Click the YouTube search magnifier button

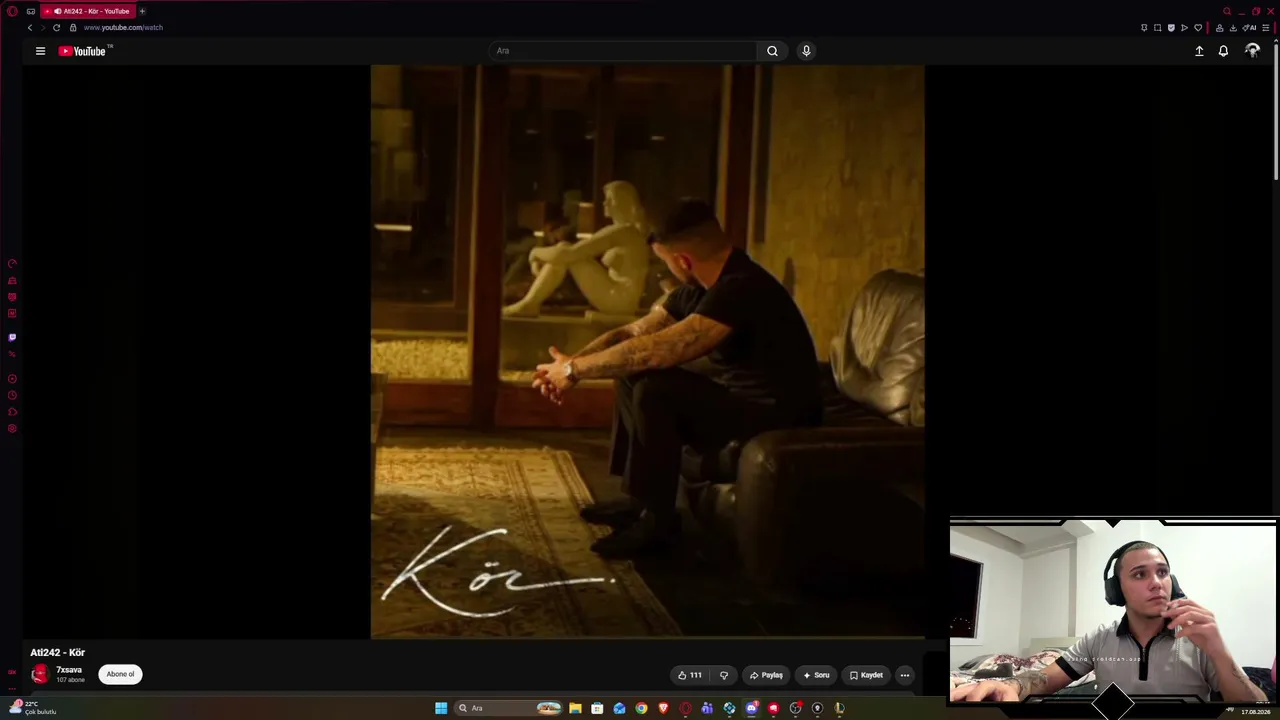[x=772, y=51]
